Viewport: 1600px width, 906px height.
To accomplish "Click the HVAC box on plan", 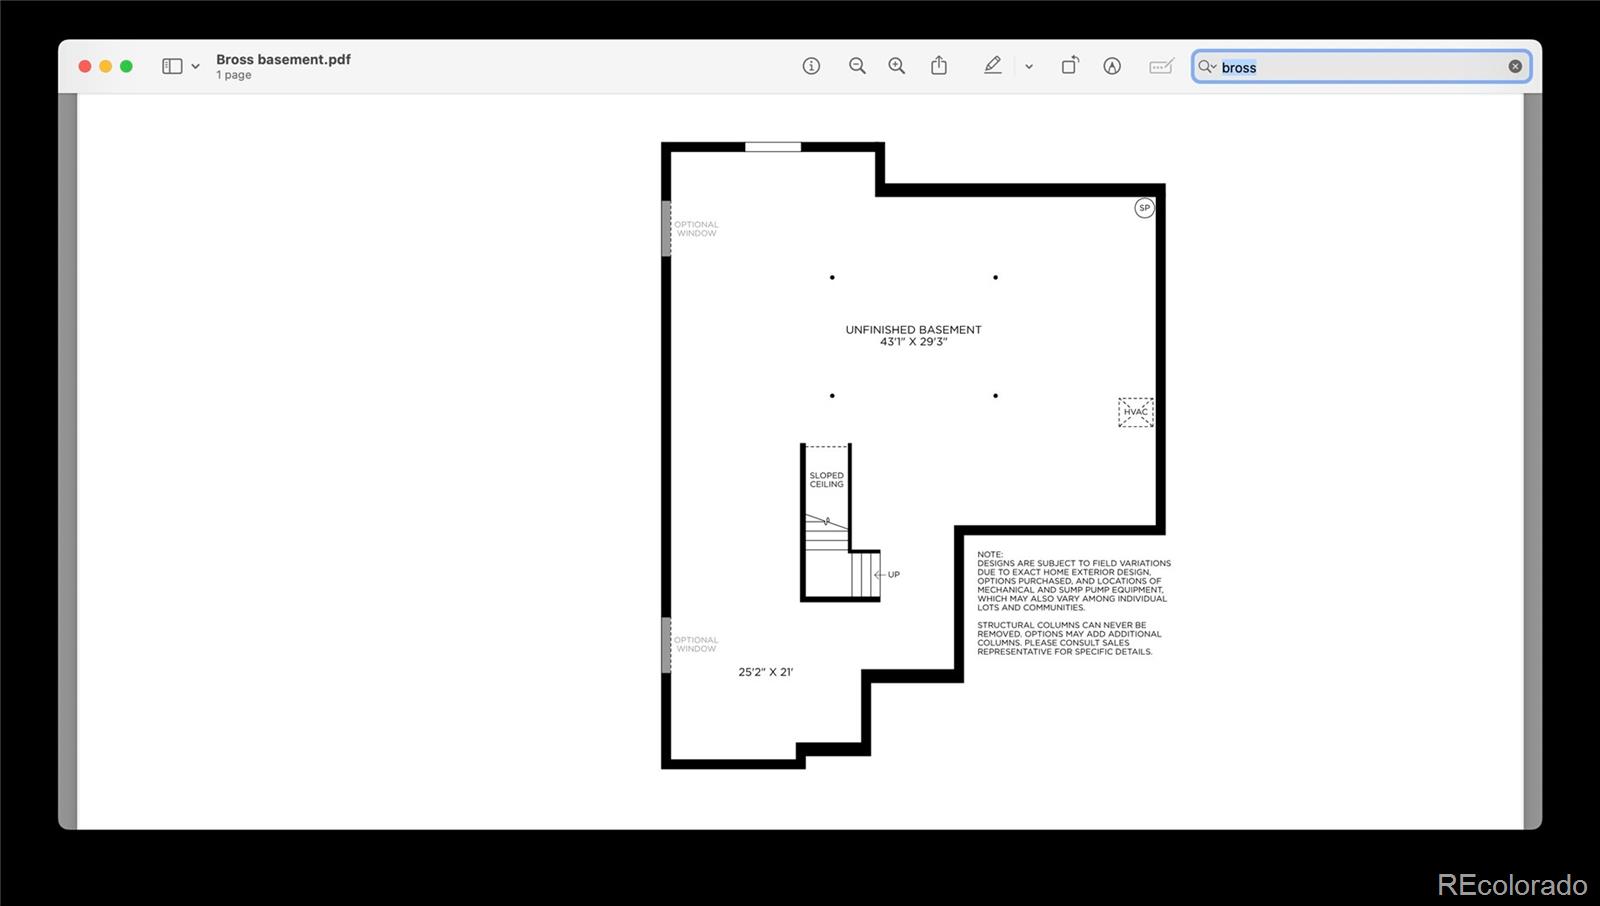I will tap(1135, 412).
